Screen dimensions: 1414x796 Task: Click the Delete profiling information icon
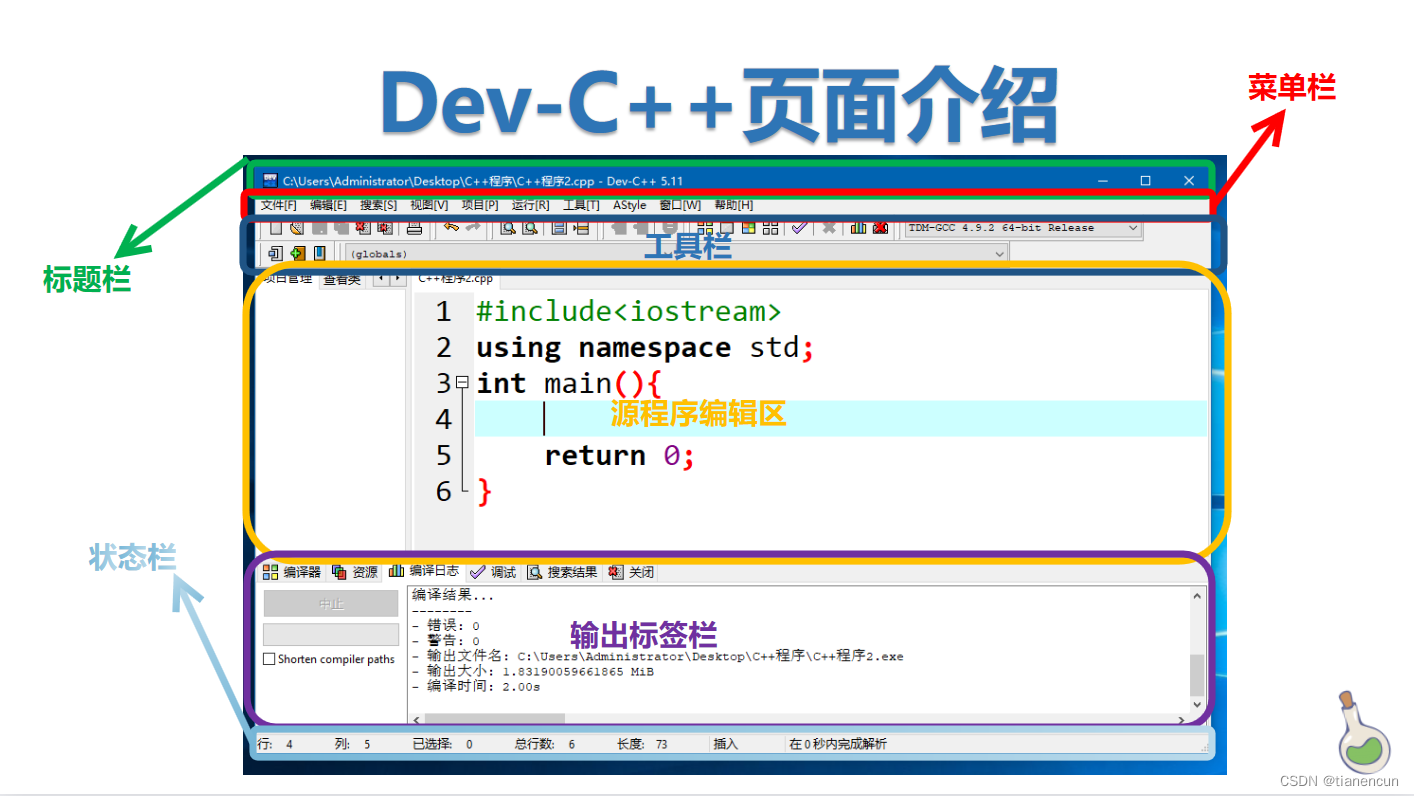coord(880,228)
